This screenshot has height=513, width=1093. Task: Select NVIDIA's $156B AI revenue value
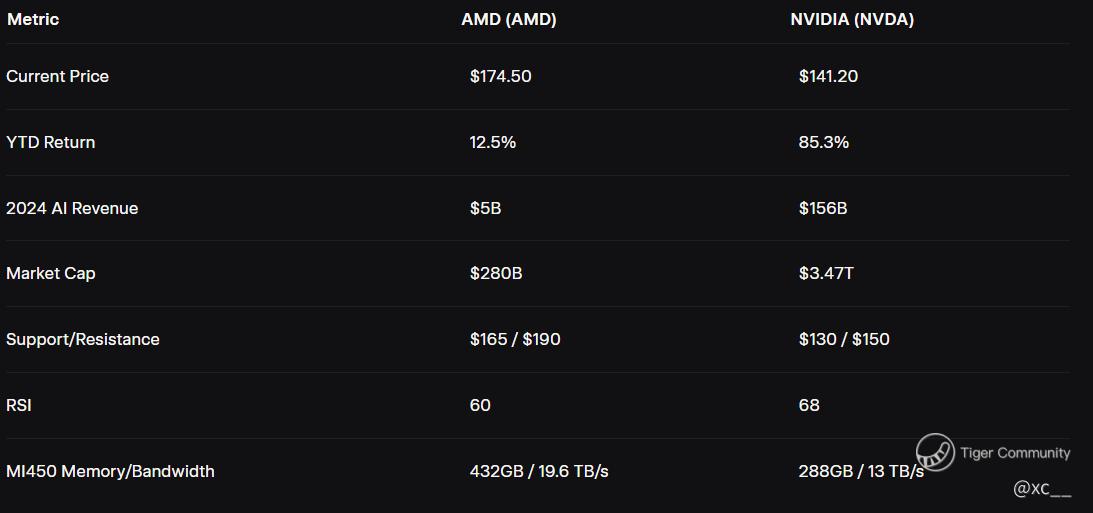823,208
